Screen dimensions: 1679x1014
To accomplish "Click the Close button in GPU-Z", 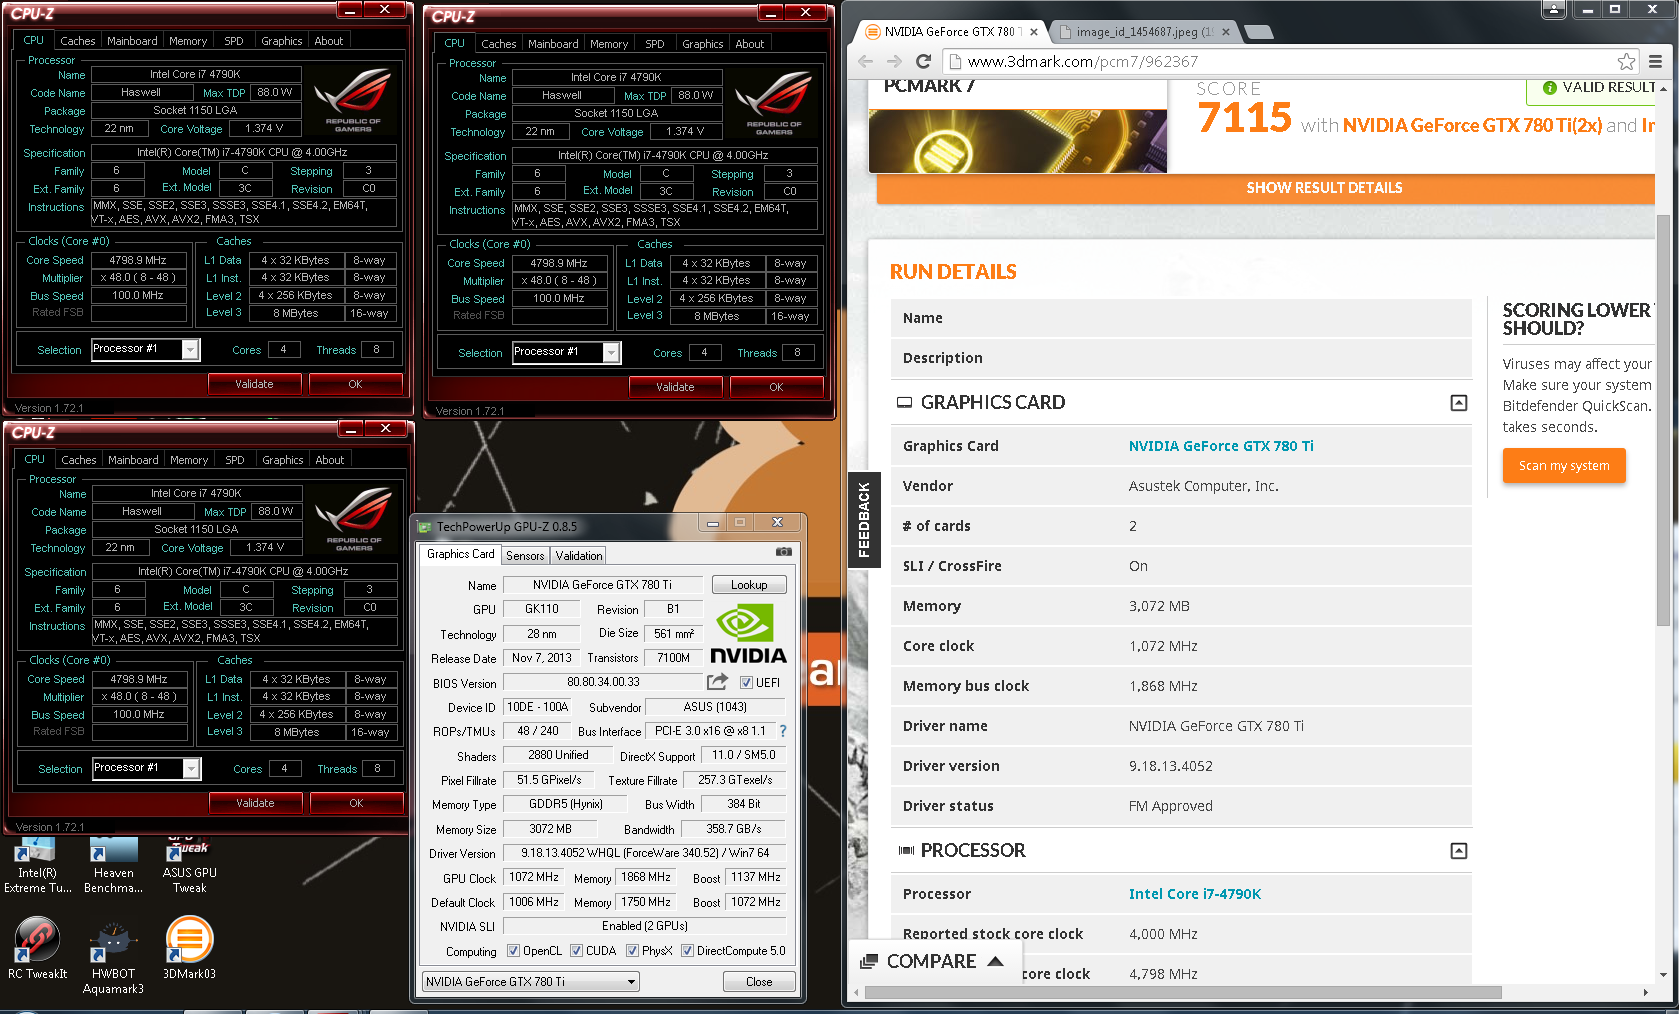I will point(759,982).
